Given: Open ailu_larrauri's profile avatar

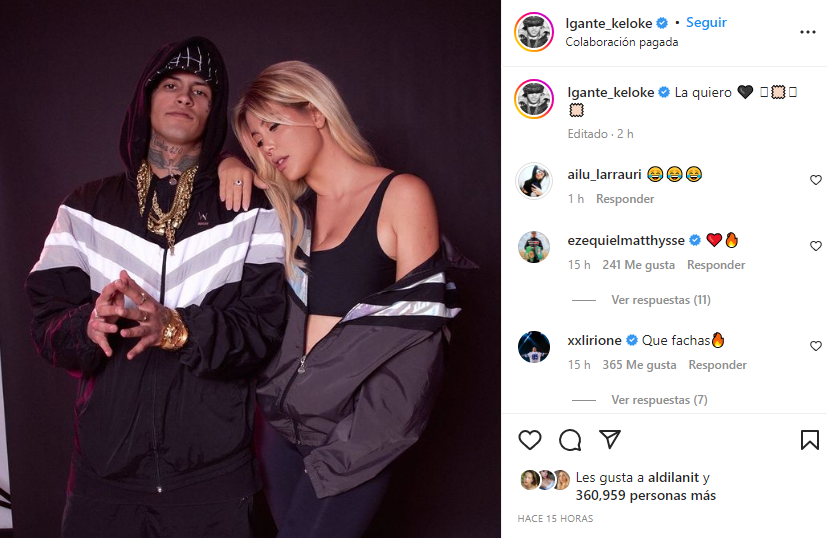Looking at the screenshot, I should point(534,180).
